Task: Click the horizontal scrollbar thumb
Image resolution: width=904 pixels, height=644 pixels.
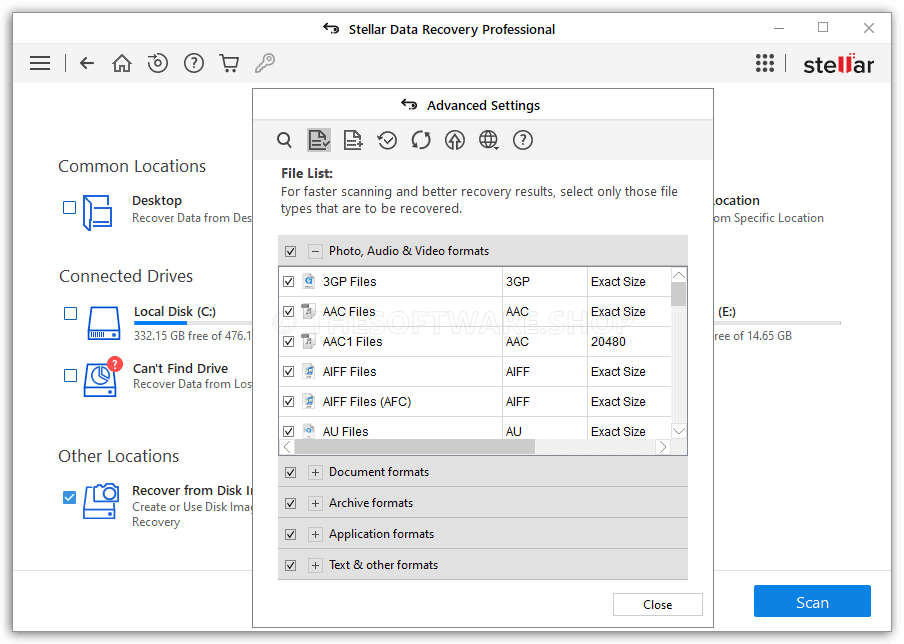Action: (x=415, y=447)
